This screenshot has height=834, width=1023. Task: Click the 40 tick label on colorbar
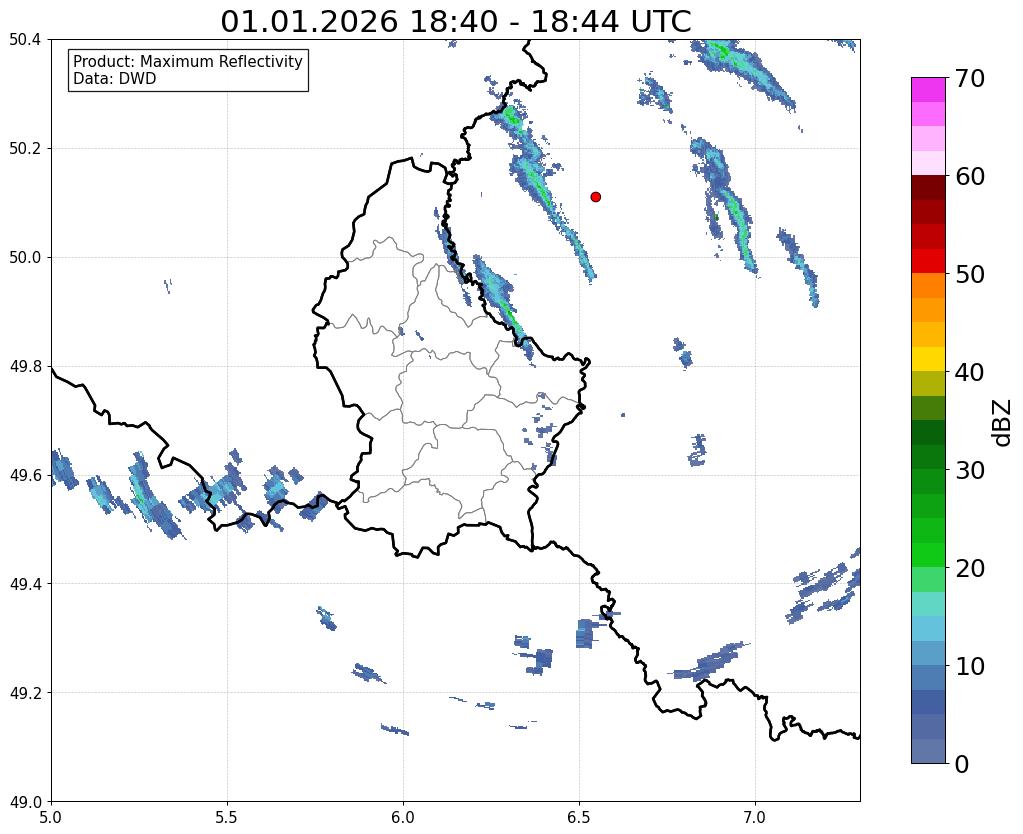point(969,372)
